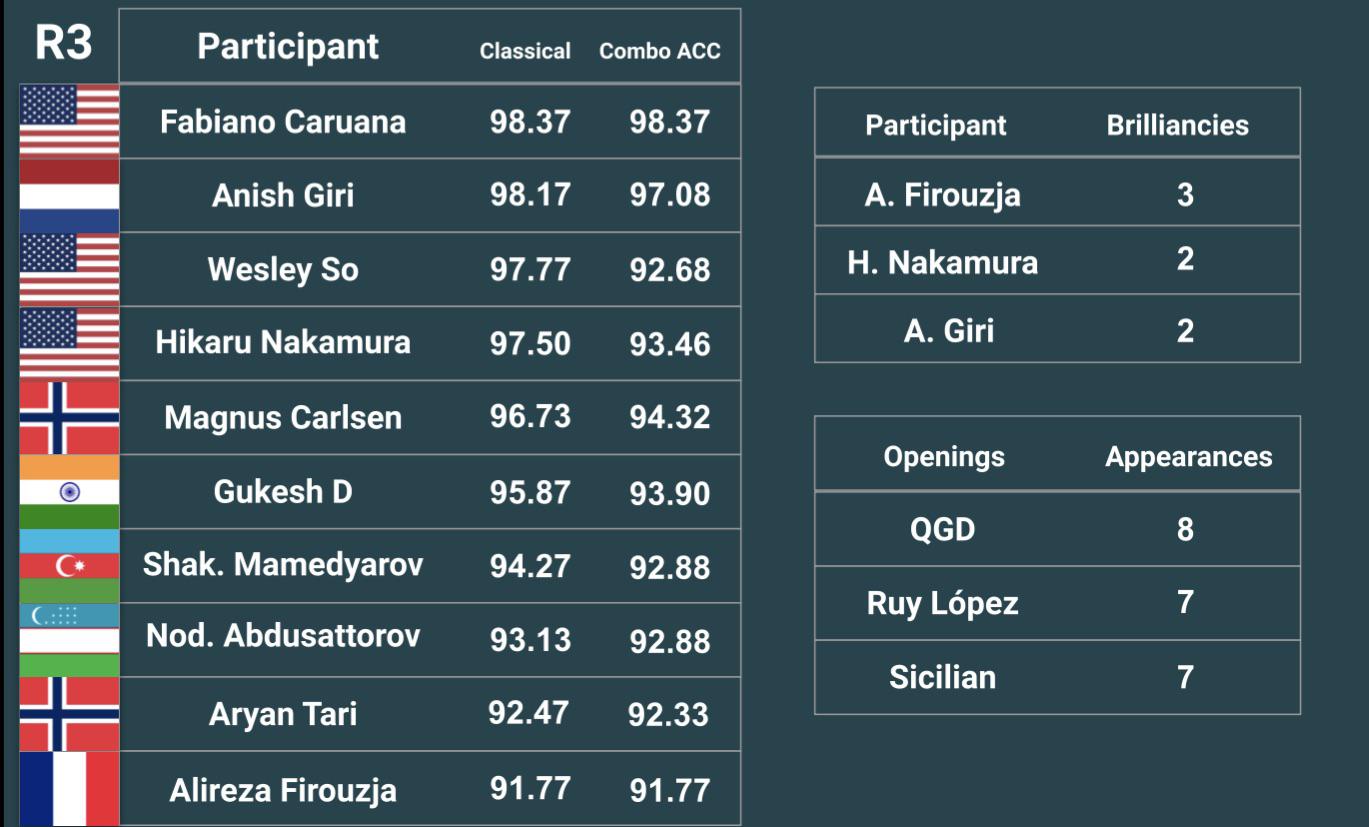This screenshot has height=827, width=1369.
Task: Select the Hikaru Nakamura player name
Action: [x=283, y=343]
